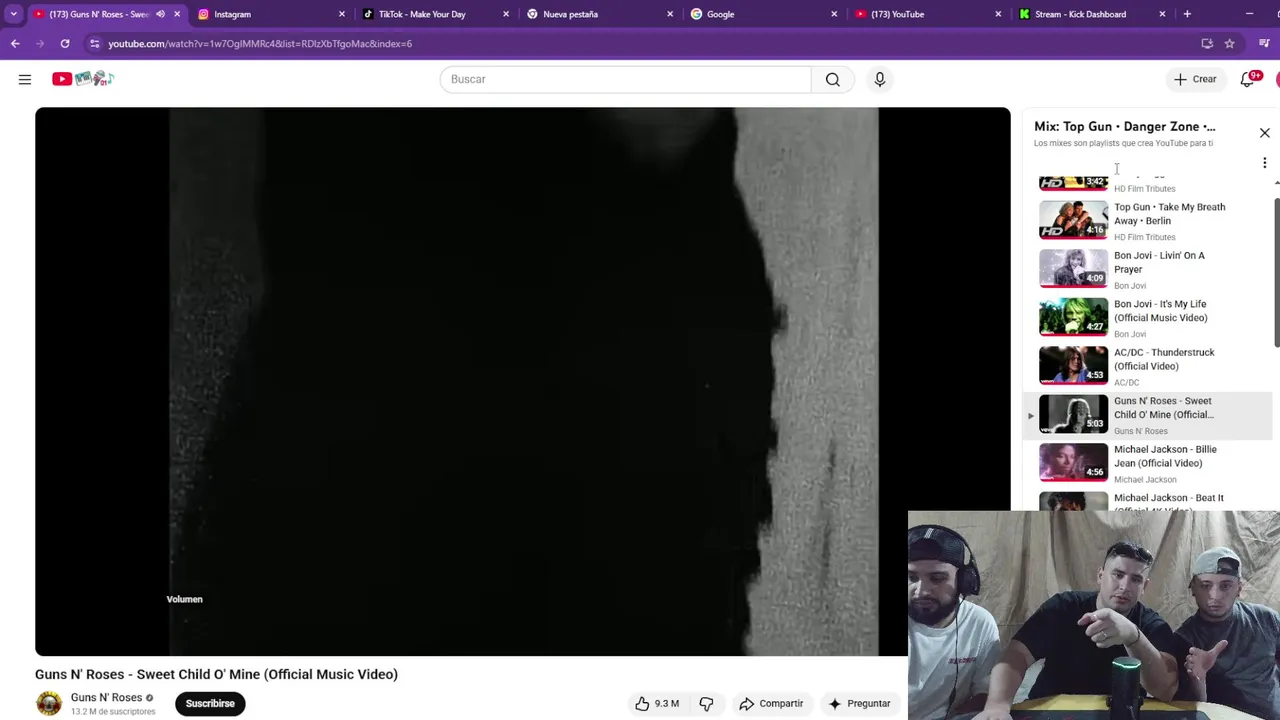
Task: Play Top Gun Take My Breath Away thumbnail
Action: tap(1073, 220)
